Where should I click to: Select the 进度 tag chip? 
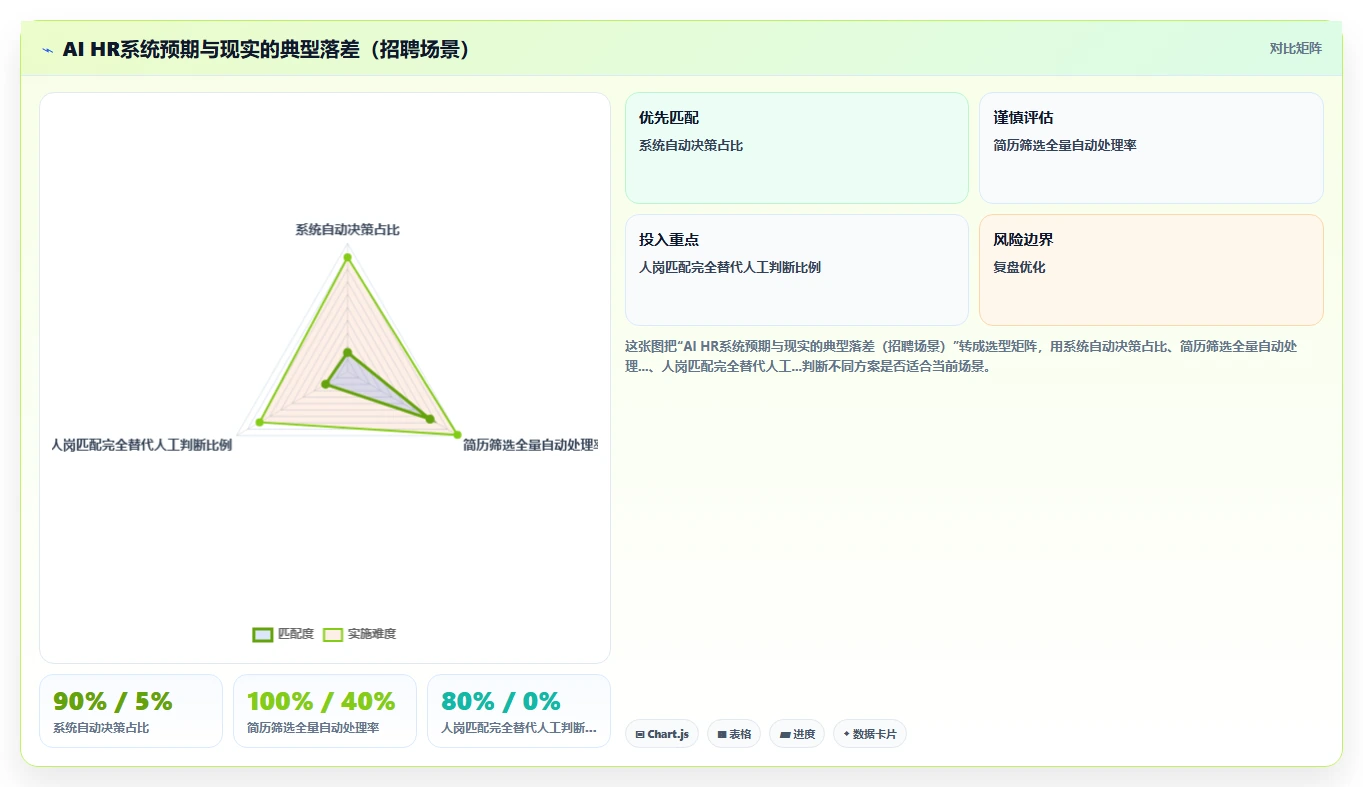pos(797,734)
